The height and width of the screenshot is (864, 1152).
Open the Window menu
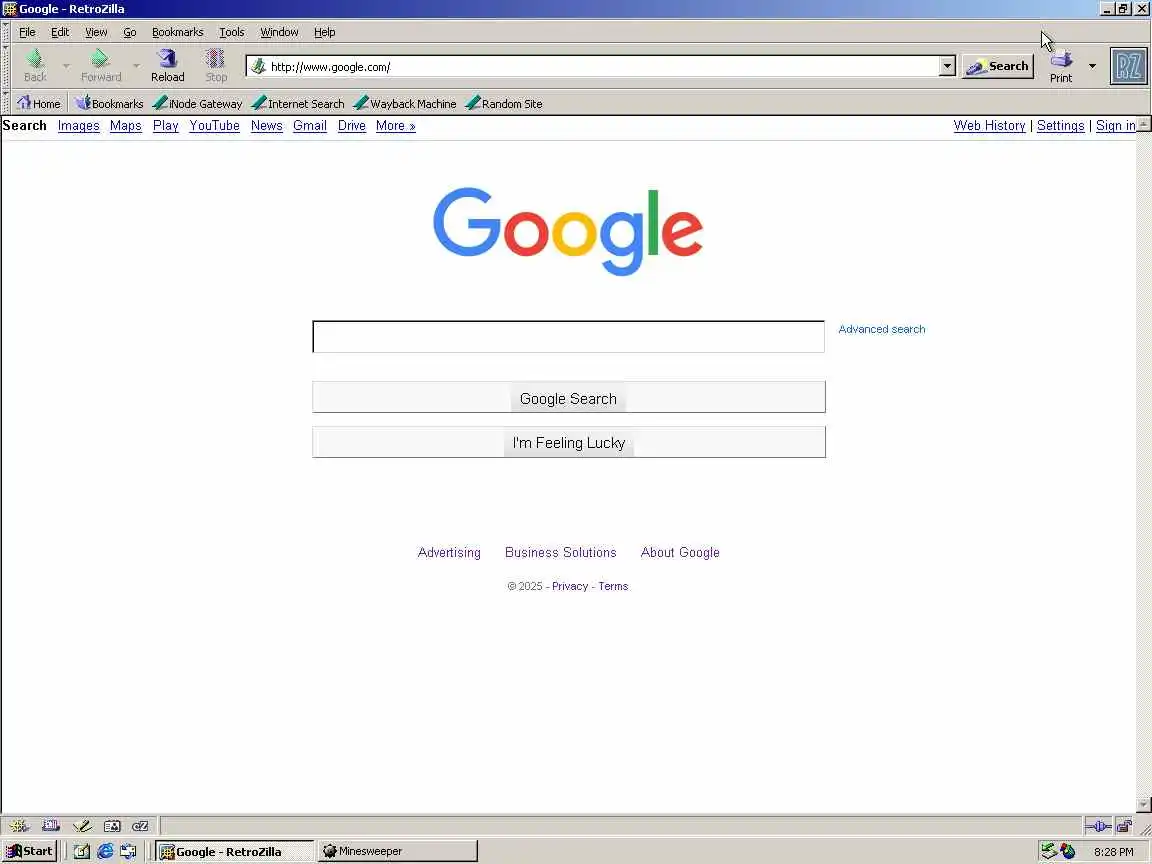coord(279,32)
